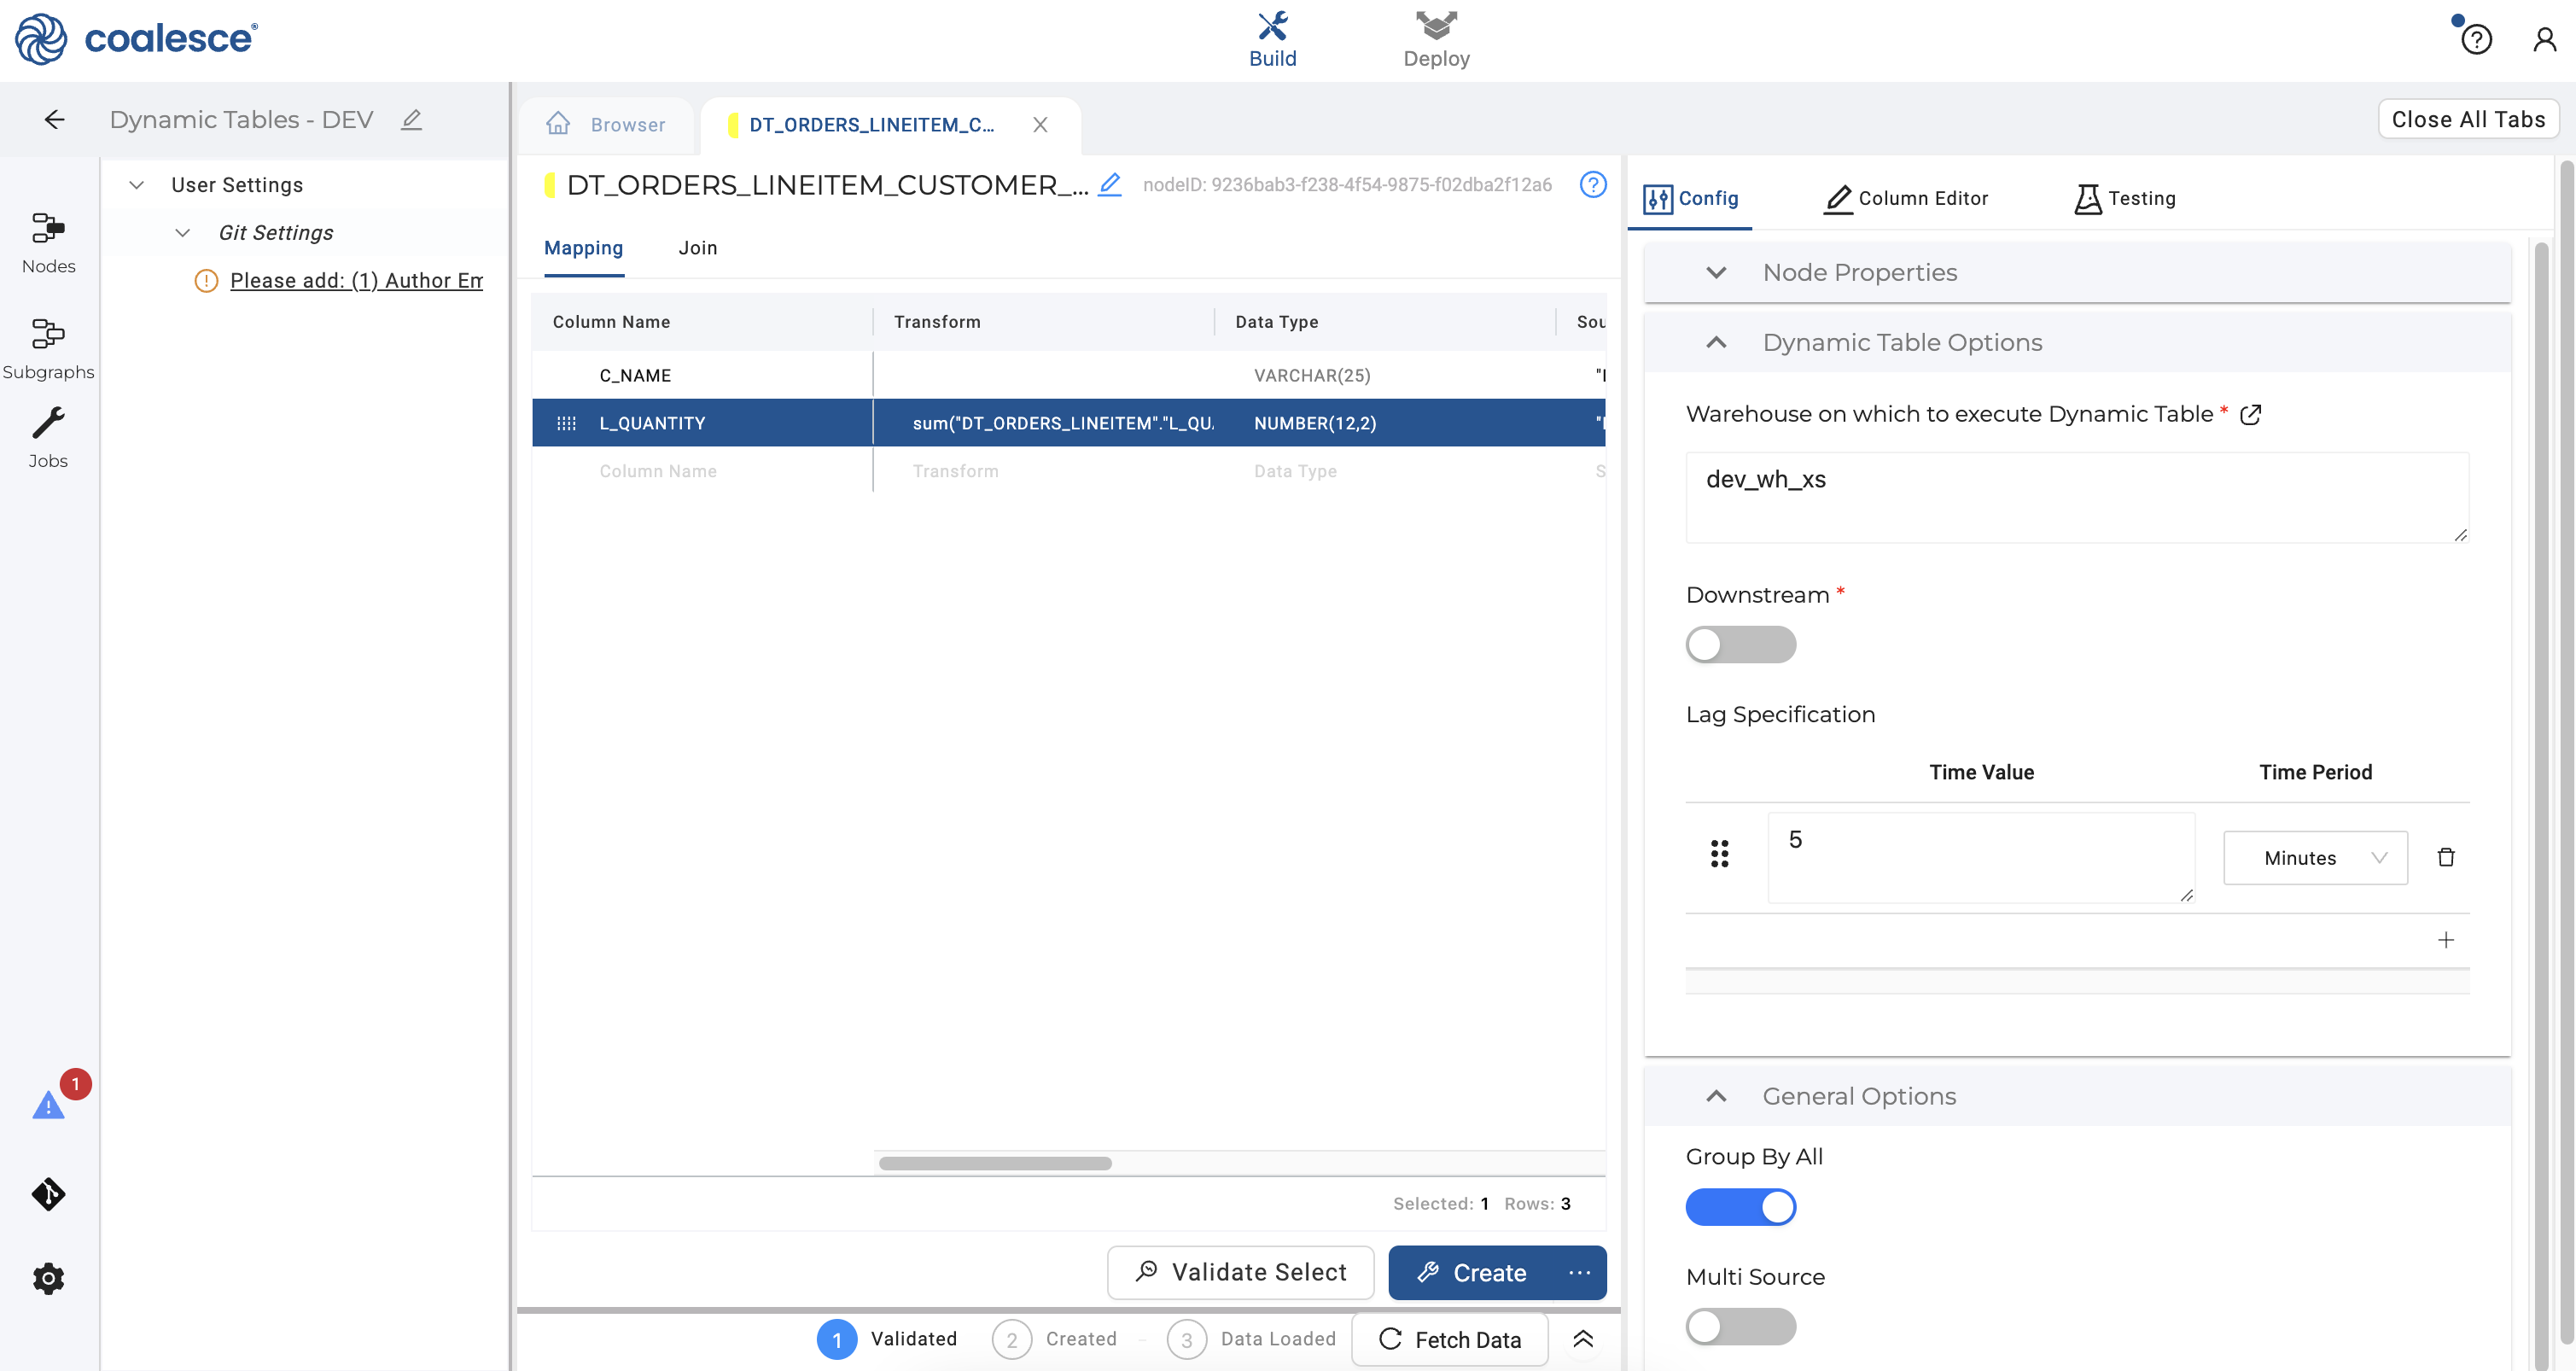The width and height of the screenshot is (2576, 1371).
Task: Open the Nodes sidebar panel
Action: (x=48, y=242)
